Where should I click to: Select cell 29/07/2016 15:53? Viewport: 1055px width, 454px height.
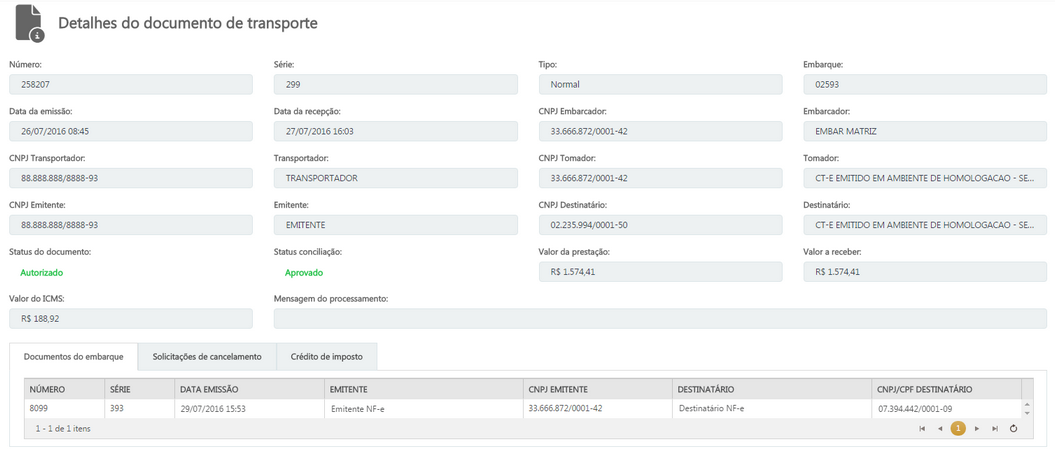(x=250, y=409)
